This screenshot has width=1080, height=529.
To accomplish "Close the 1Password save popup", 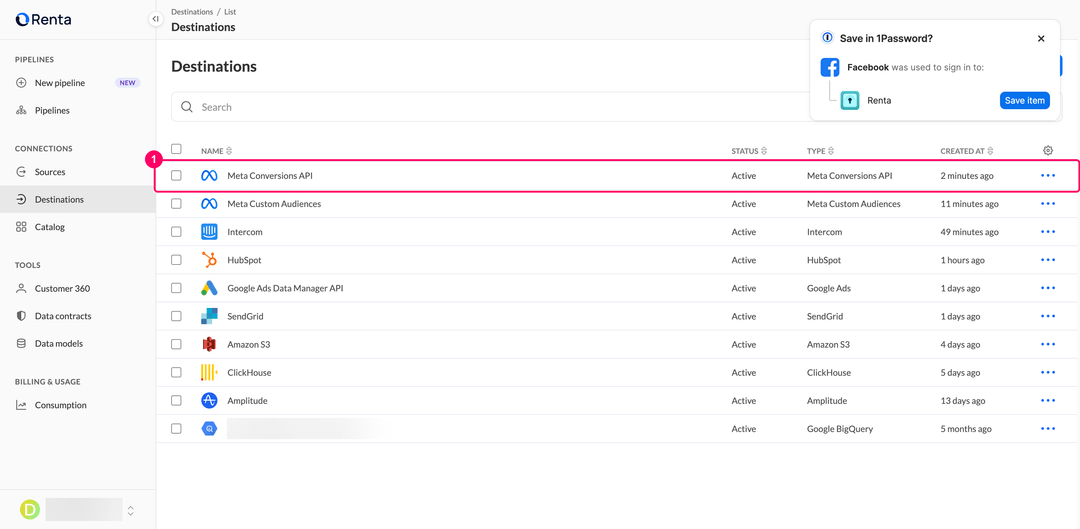I will [1041, 39].
